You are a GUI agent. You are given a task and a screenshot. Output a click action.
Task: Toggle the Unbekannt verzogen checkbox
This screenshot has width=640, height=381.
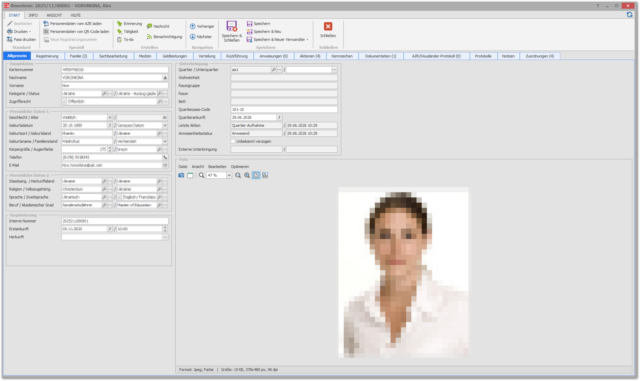coord(233,141)
